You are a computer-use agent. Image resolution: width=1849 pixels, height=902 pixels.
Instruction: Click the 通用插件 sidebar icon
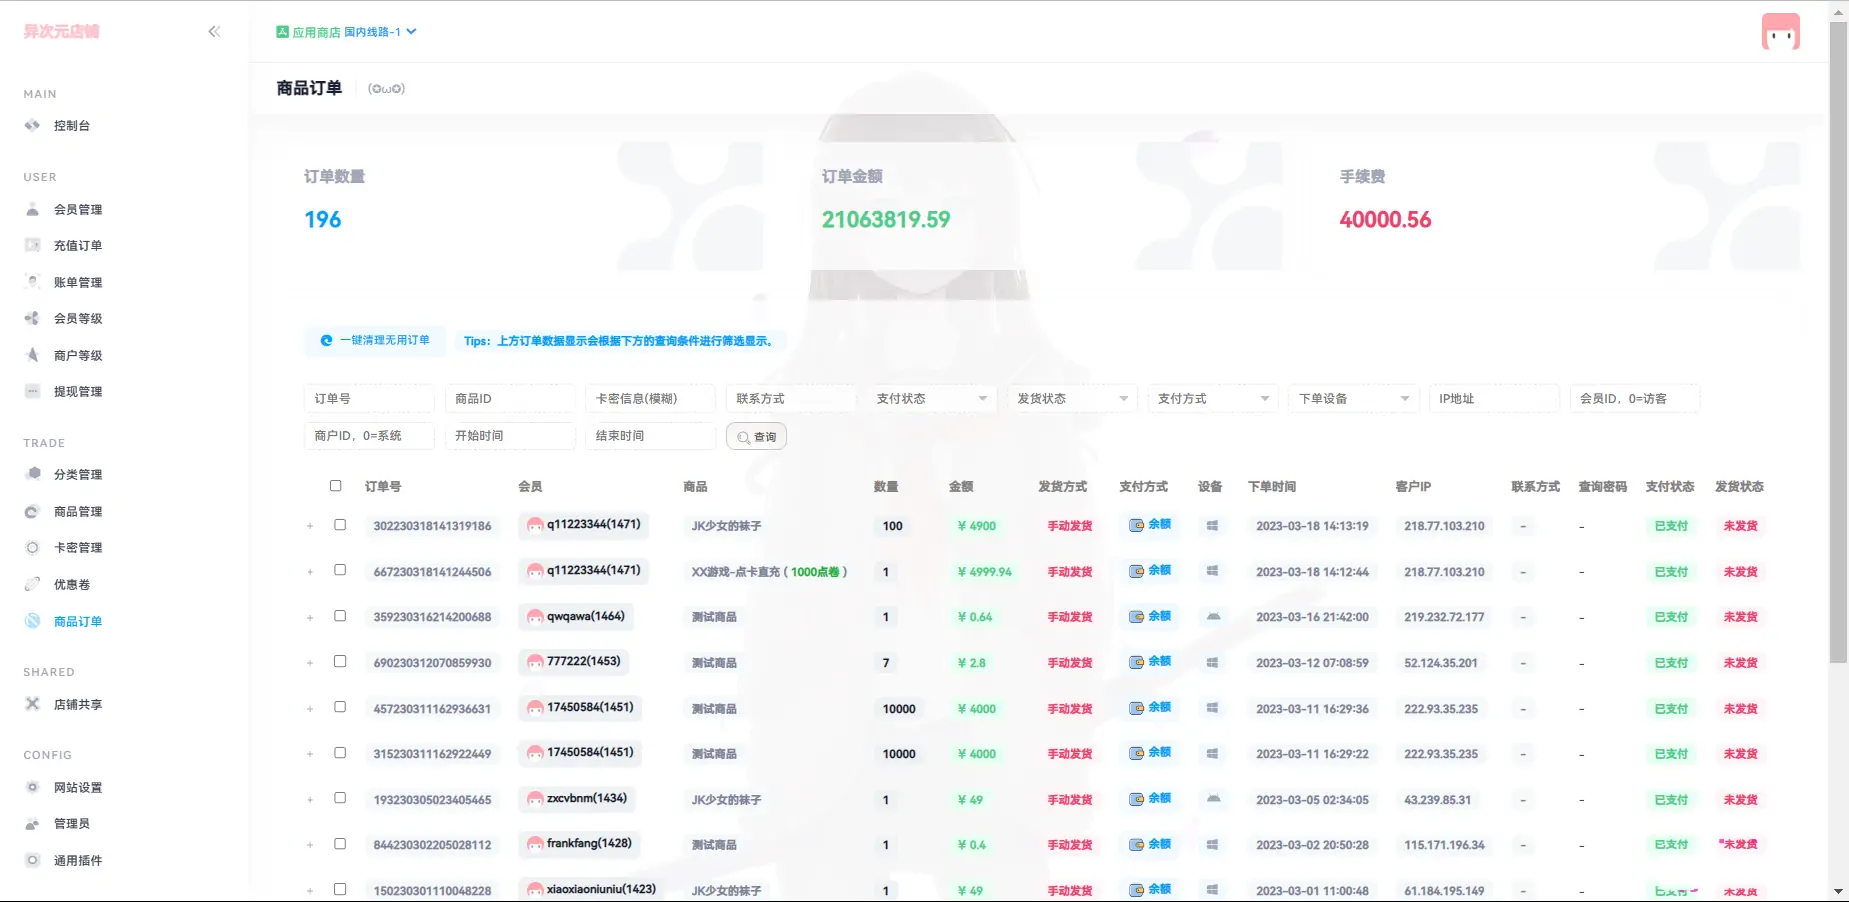point(32,861)
